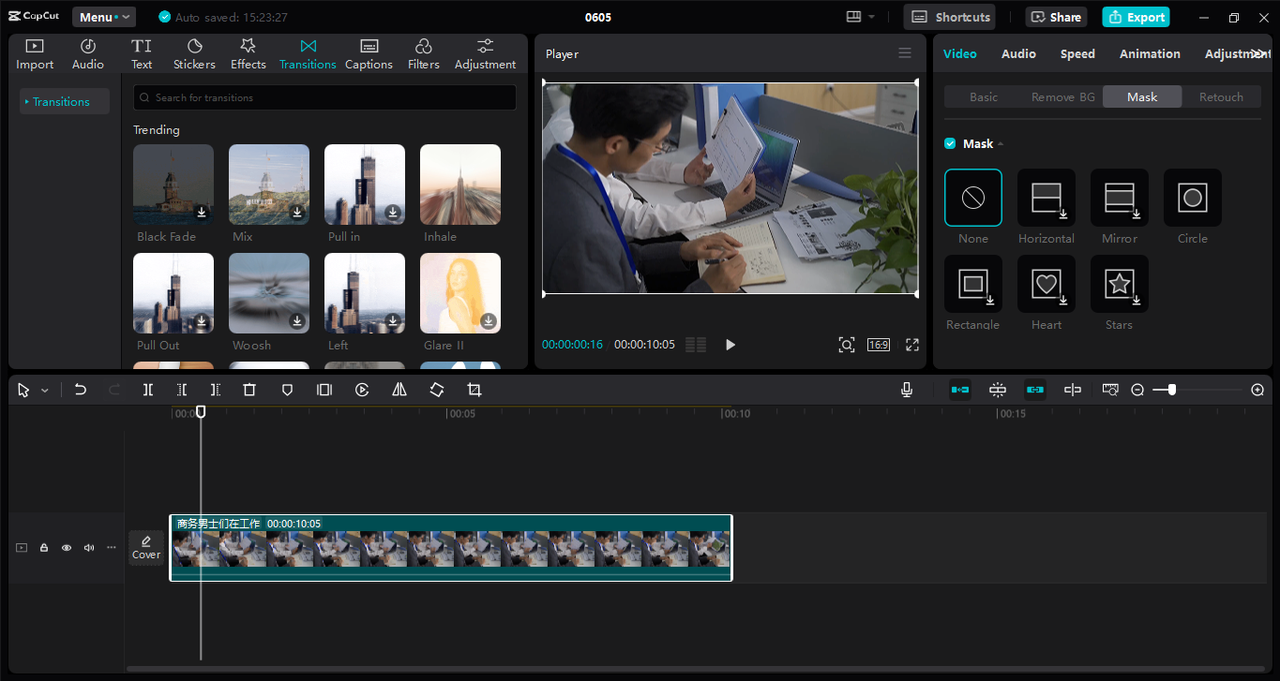Open the Import media tab
The image size is (1280, 681).
(x=35, y=54)
